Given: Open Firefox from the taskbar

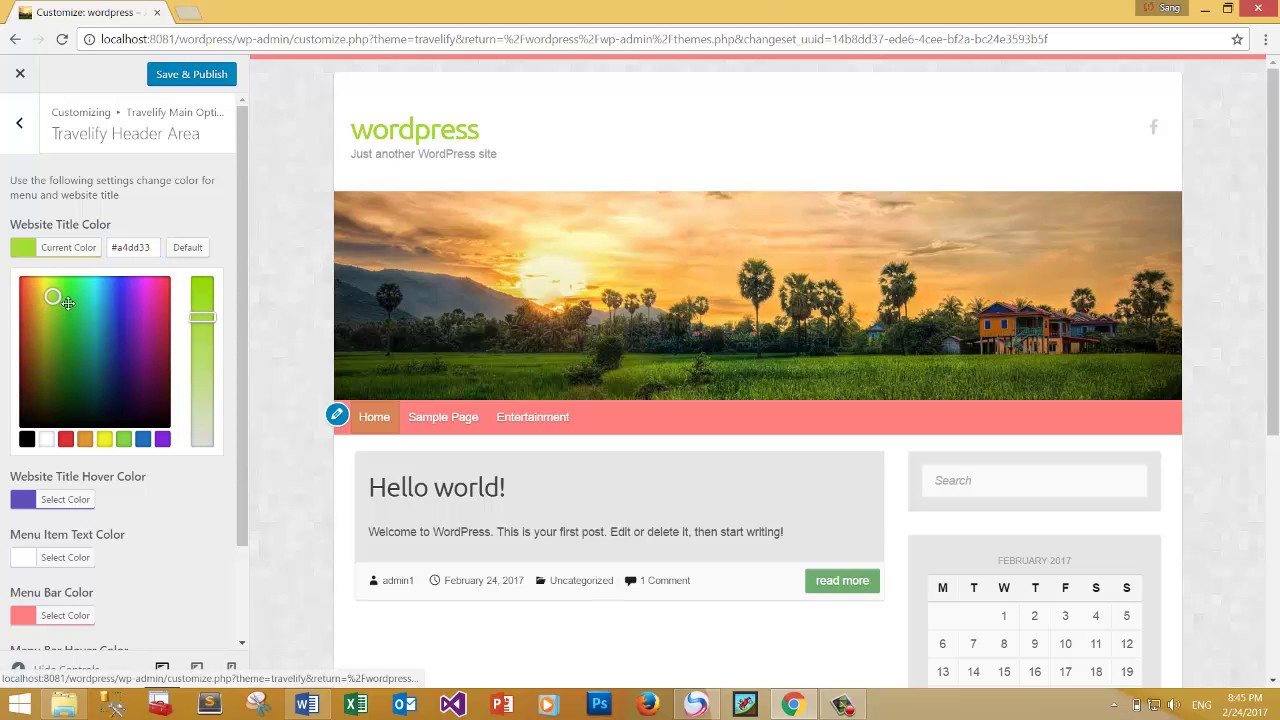Looking at the screenshot, I should pos(648,704).
